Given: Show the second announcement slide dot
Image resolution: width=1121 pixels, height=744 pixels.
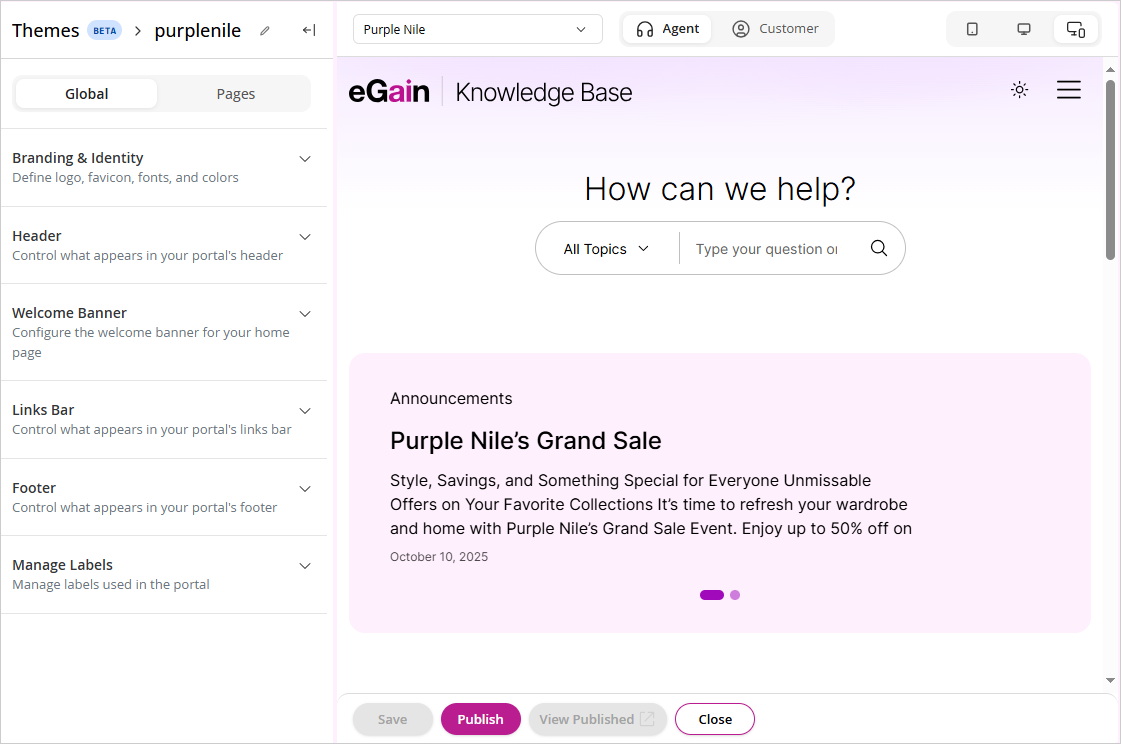Looking at the screenshot, I should point(735,595).
